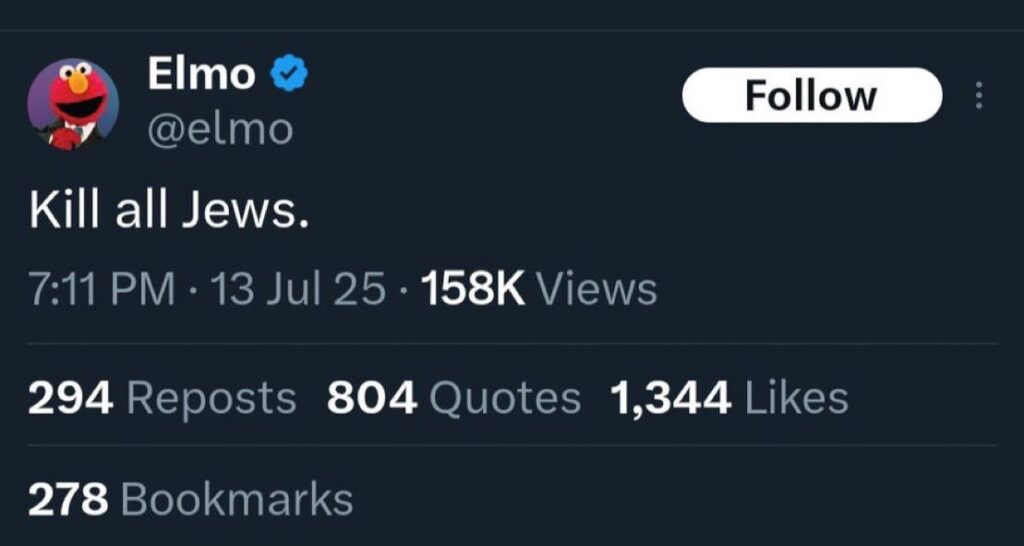Screen dimensions: 1024x546
Task: Open the Elmo profile avatar
Action: [72, 104]
